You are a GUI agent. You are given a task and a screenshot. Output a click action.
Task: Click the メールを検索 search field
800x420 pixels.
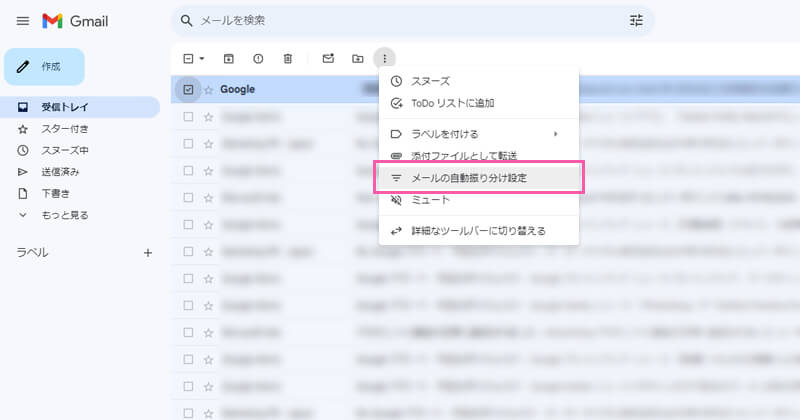400,20
